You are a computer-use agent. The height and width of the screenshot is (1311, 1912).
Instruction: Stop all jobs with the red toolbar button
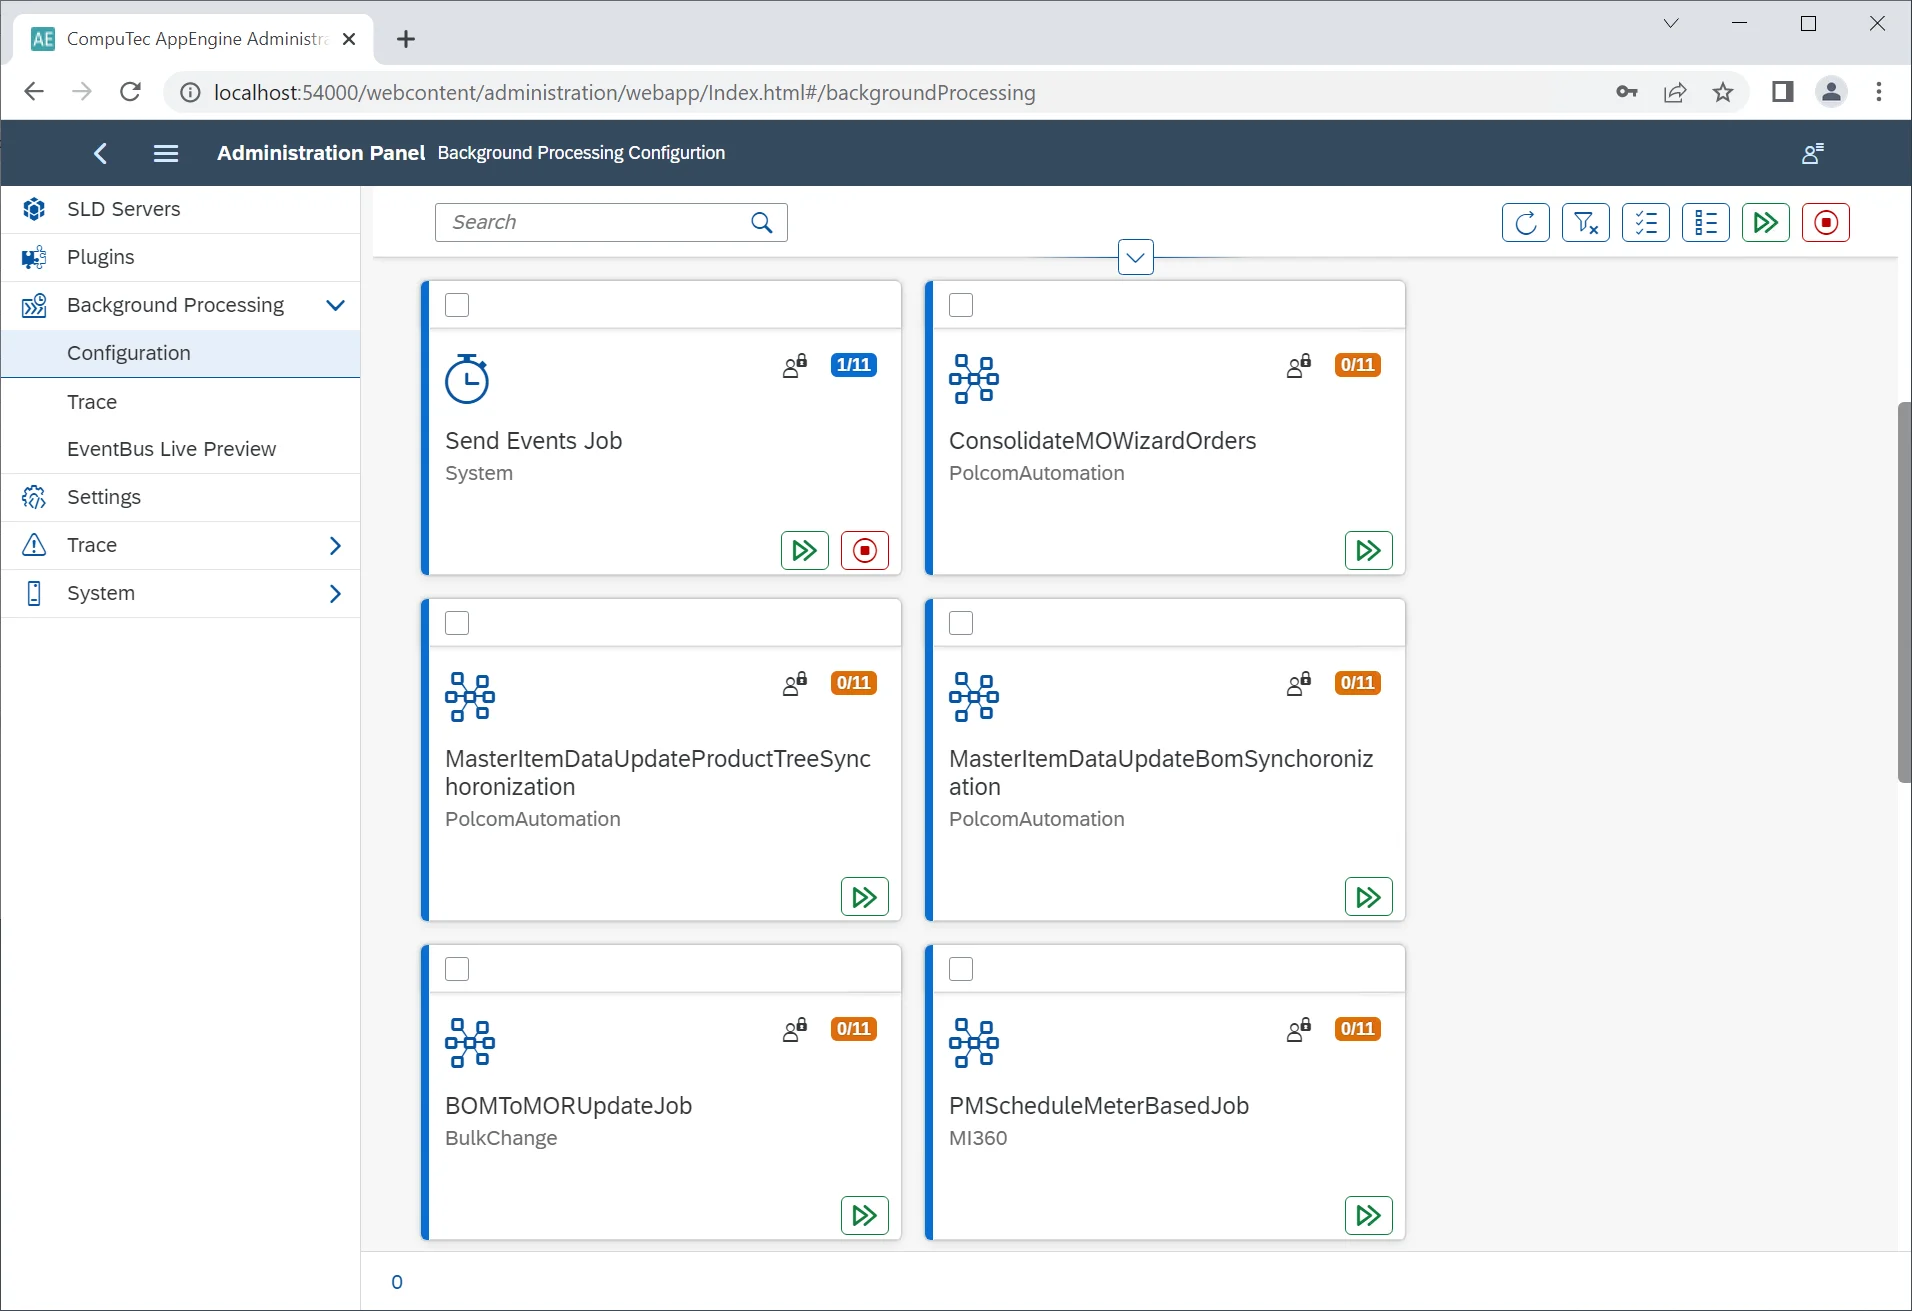tap(1825, 223)
